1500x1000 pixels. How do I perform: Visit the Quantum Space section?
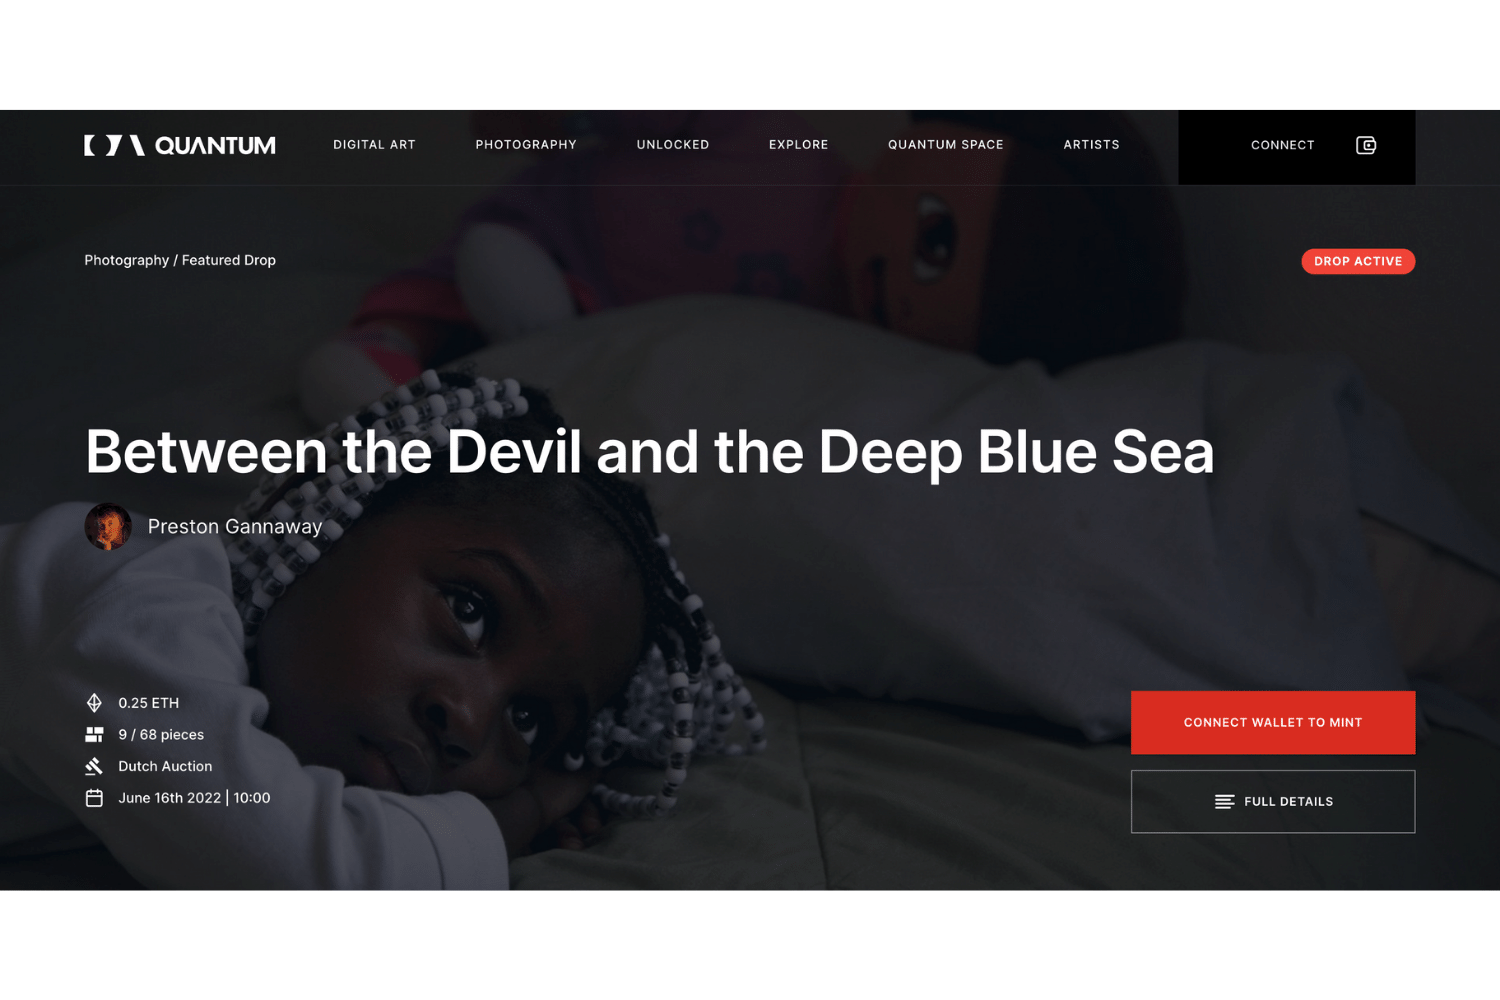pyautogui.click(x=946, y=145)
